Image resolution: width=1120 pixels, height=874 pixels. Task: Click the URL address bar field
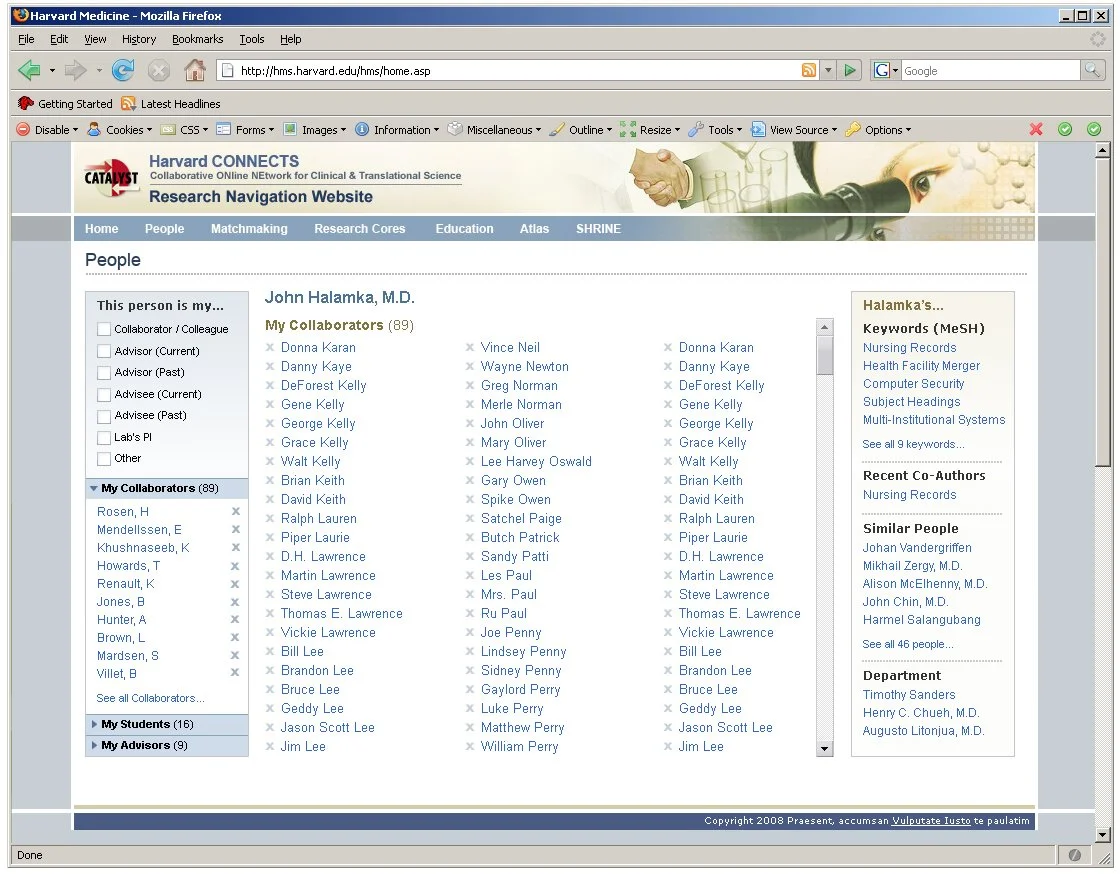(520, 70)
